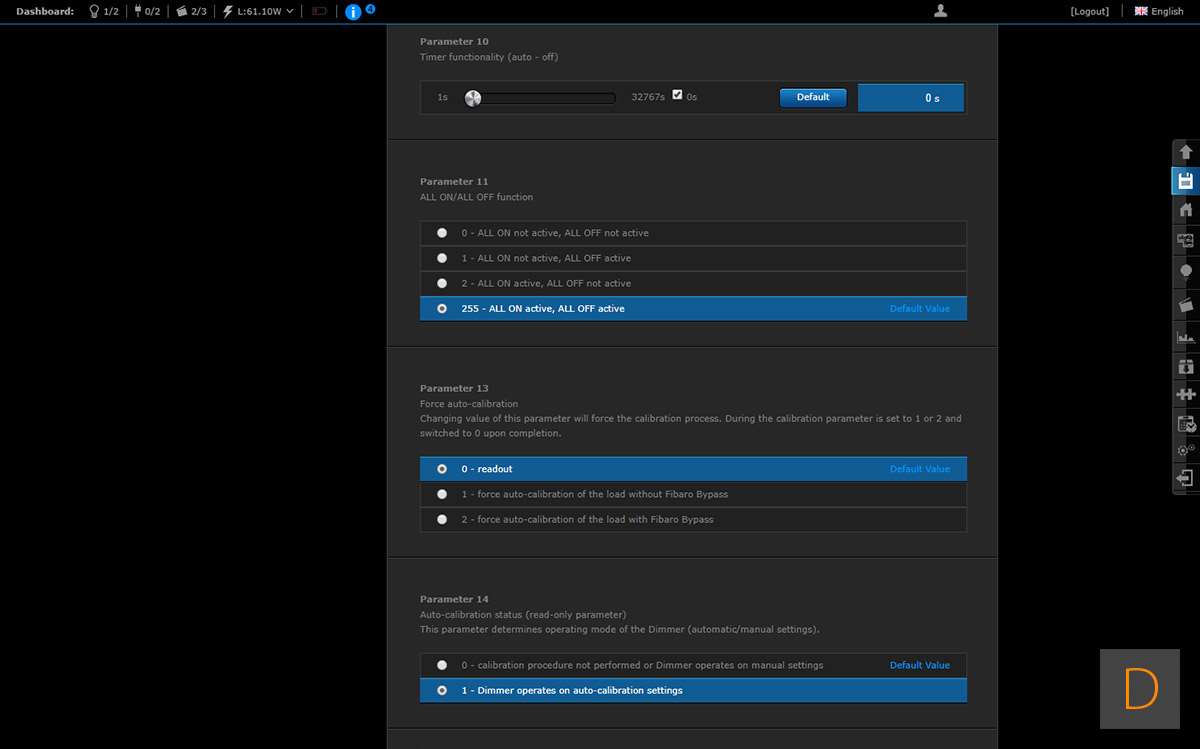The width and height of the screenshot is (1200, 749).
Task: Open the scenes clapperboard icon in sidebar
Action: coord(1185,305)
